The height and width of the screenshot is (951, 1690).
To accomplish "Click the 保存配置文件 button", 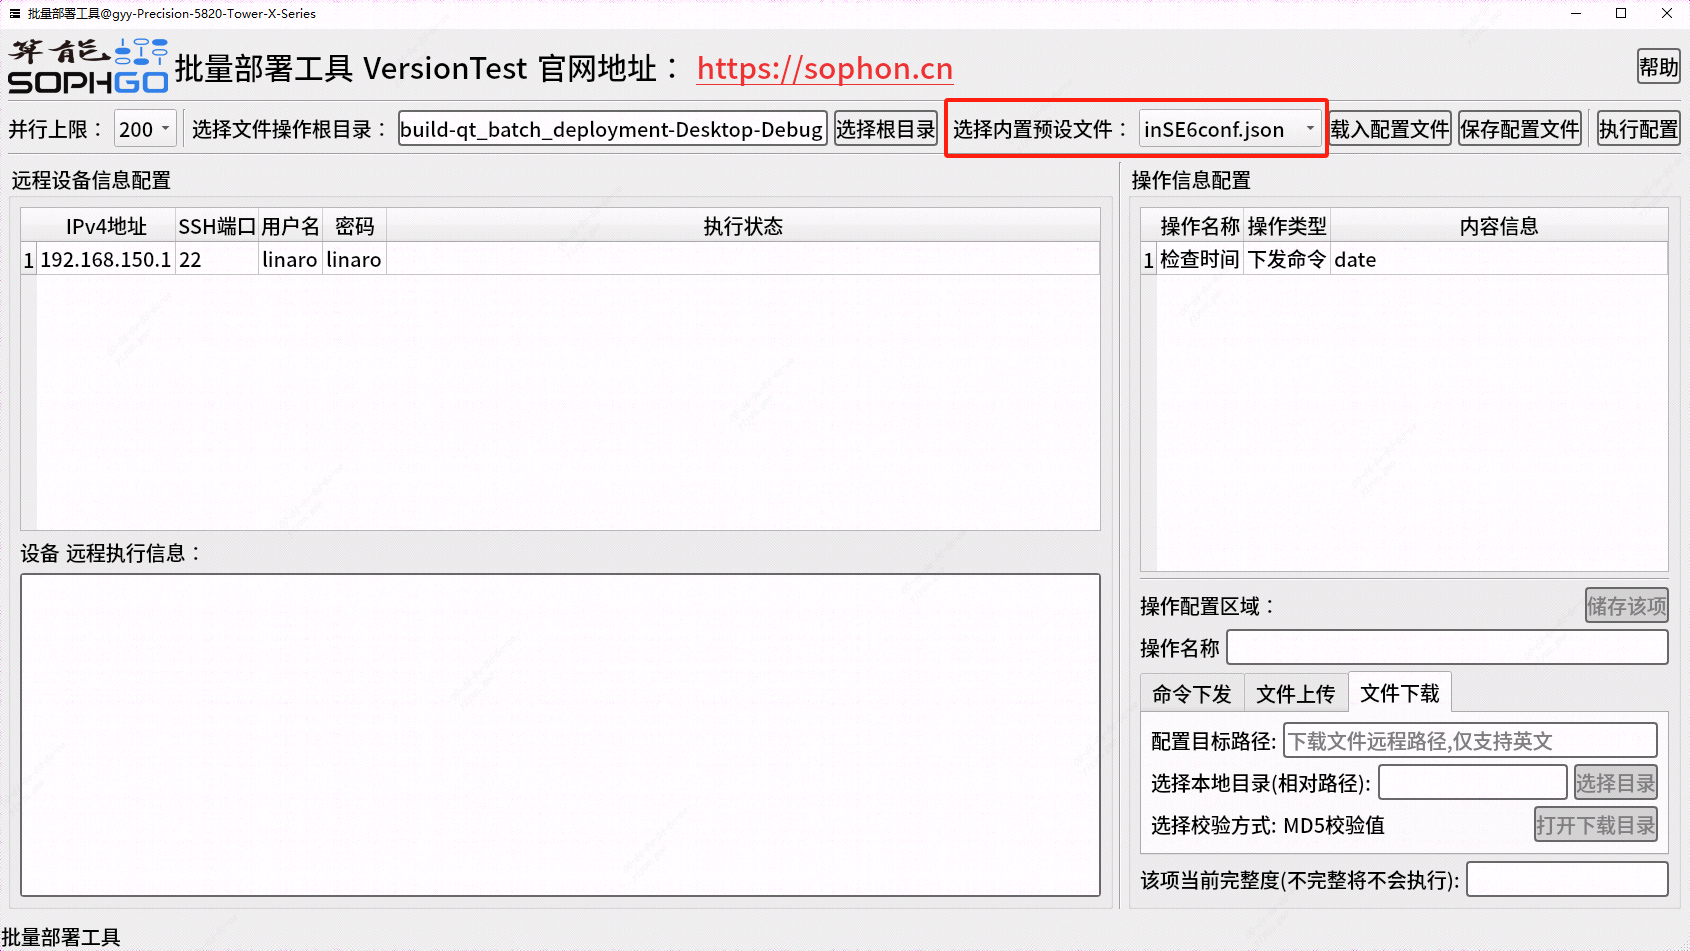I will click(x=1519, y=129).
